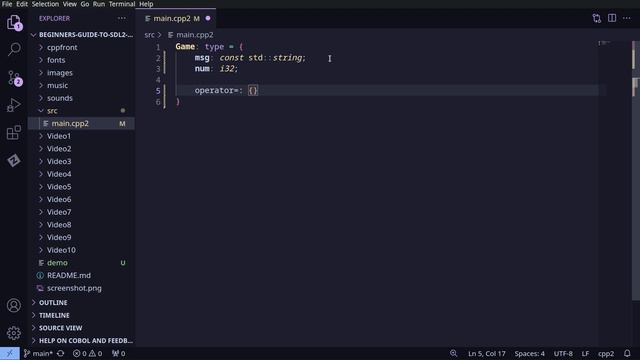The height and width of the screenshot is (360, 640).
Task: Open the Help menu
Action: [146, 4]
